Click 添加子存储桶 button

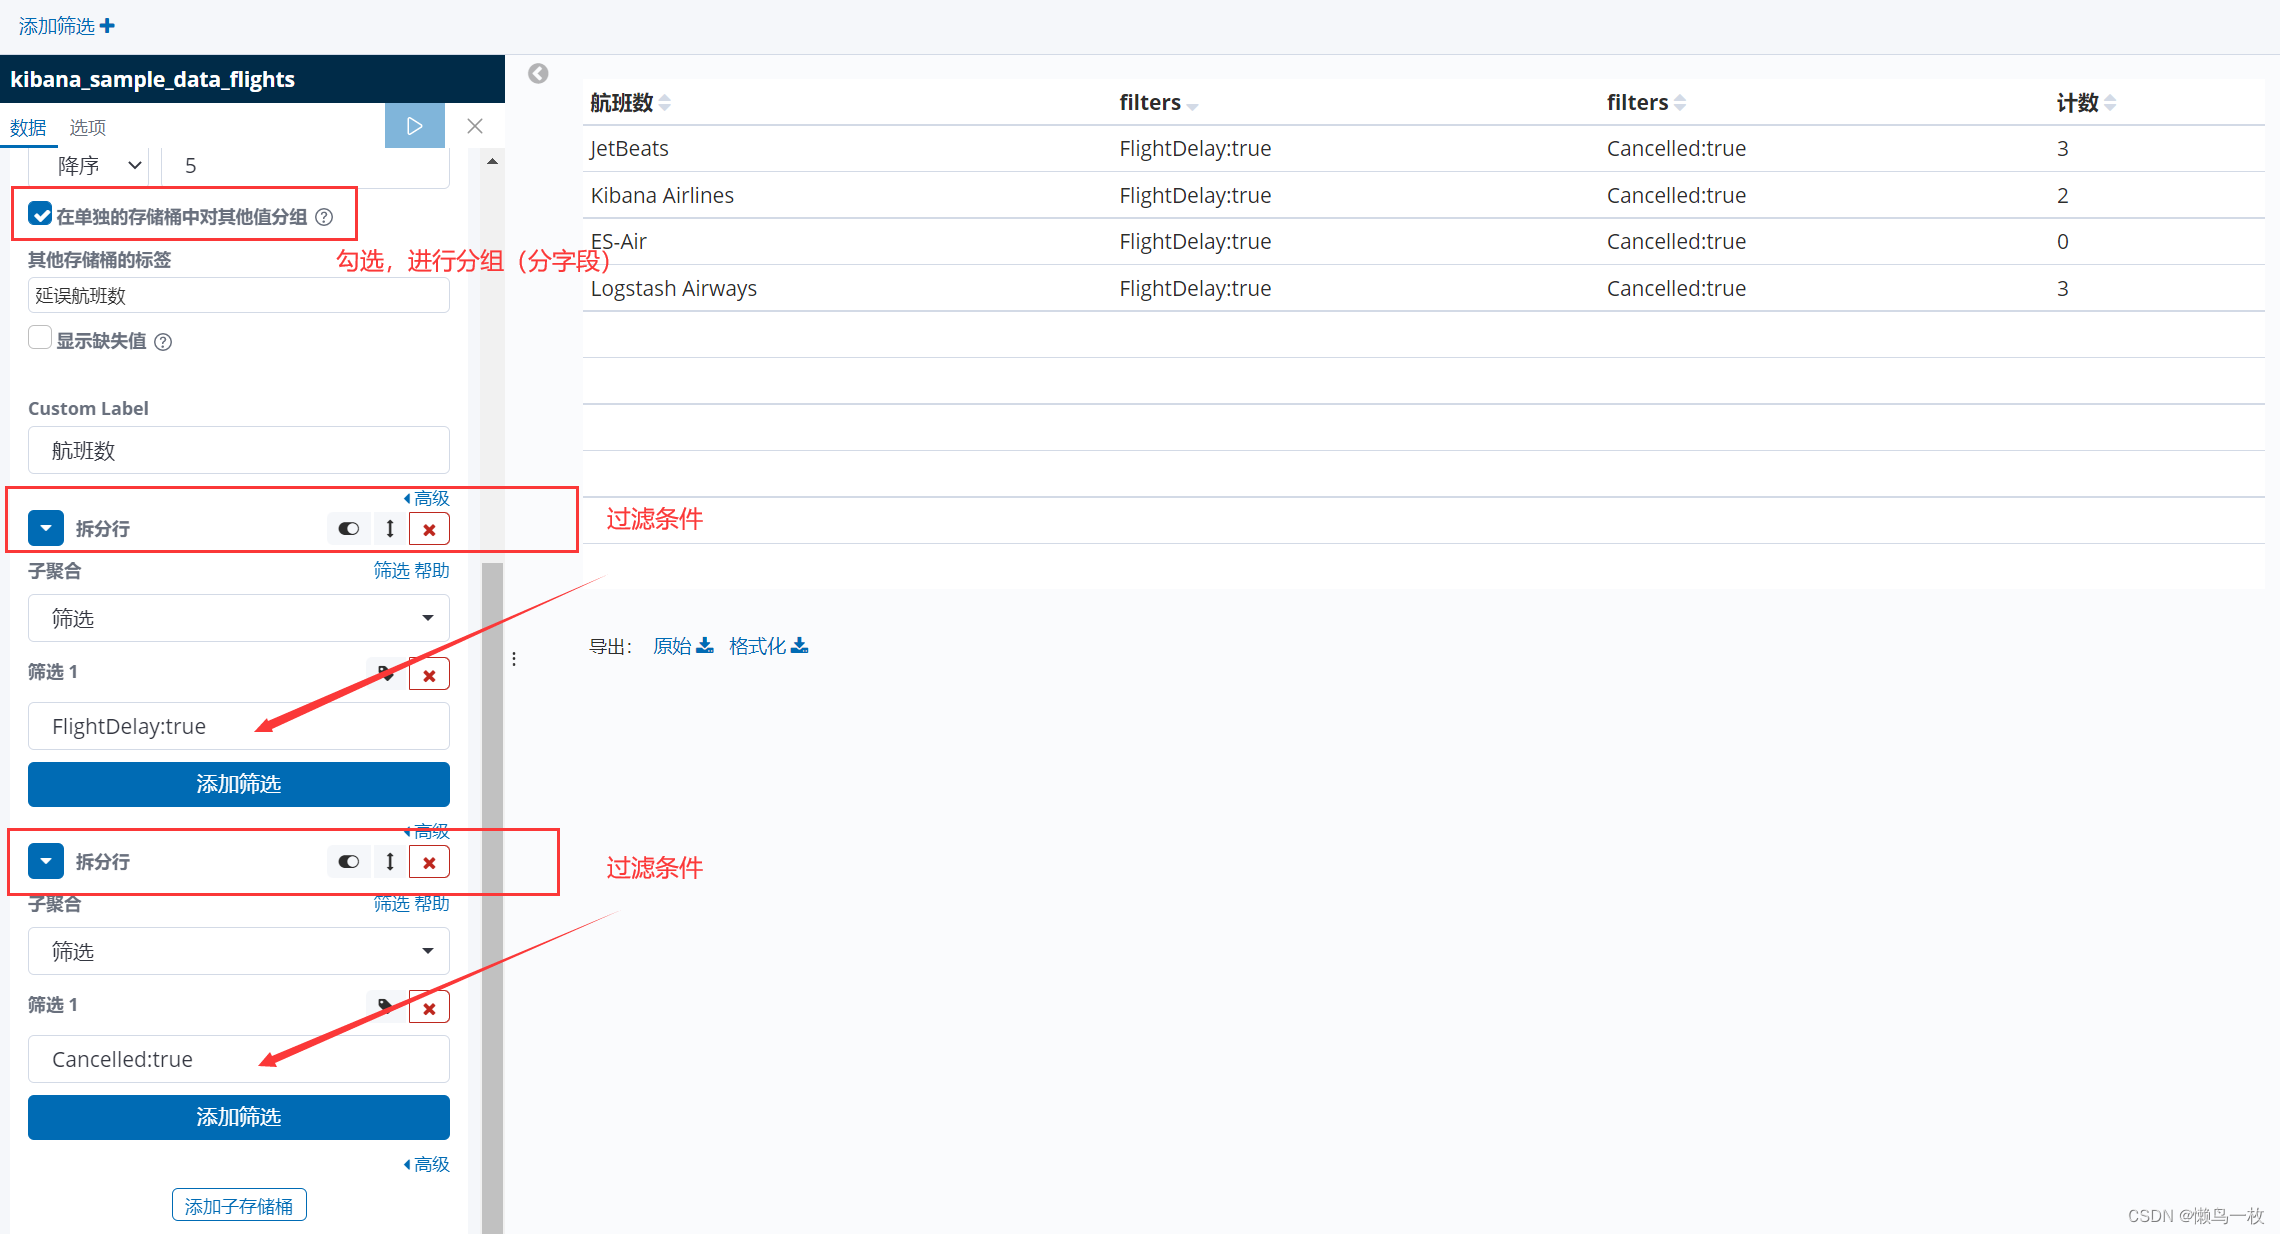coord(238,1206)
